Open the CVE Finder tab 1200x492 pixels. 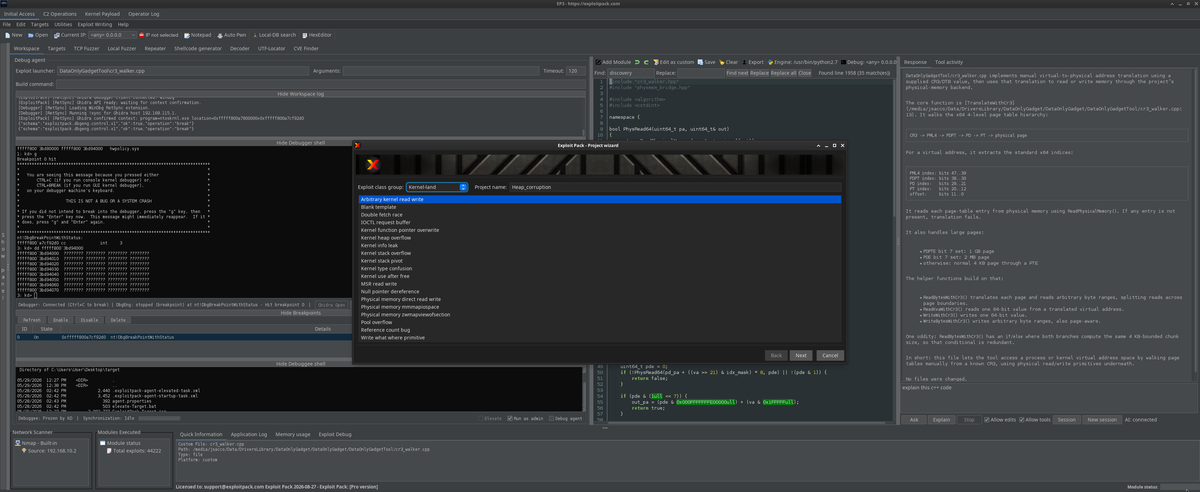[306, 48]
